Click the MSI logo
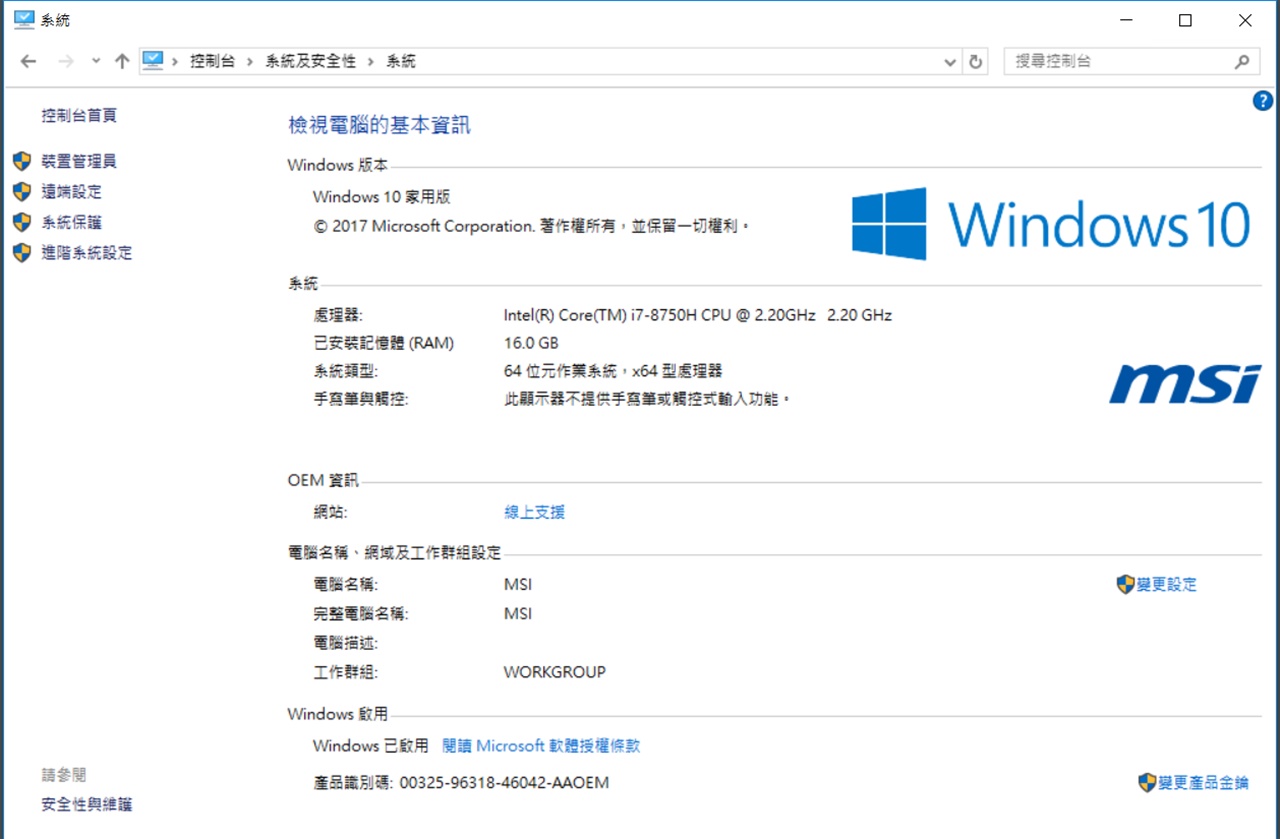 click(x=1186, y=384)
